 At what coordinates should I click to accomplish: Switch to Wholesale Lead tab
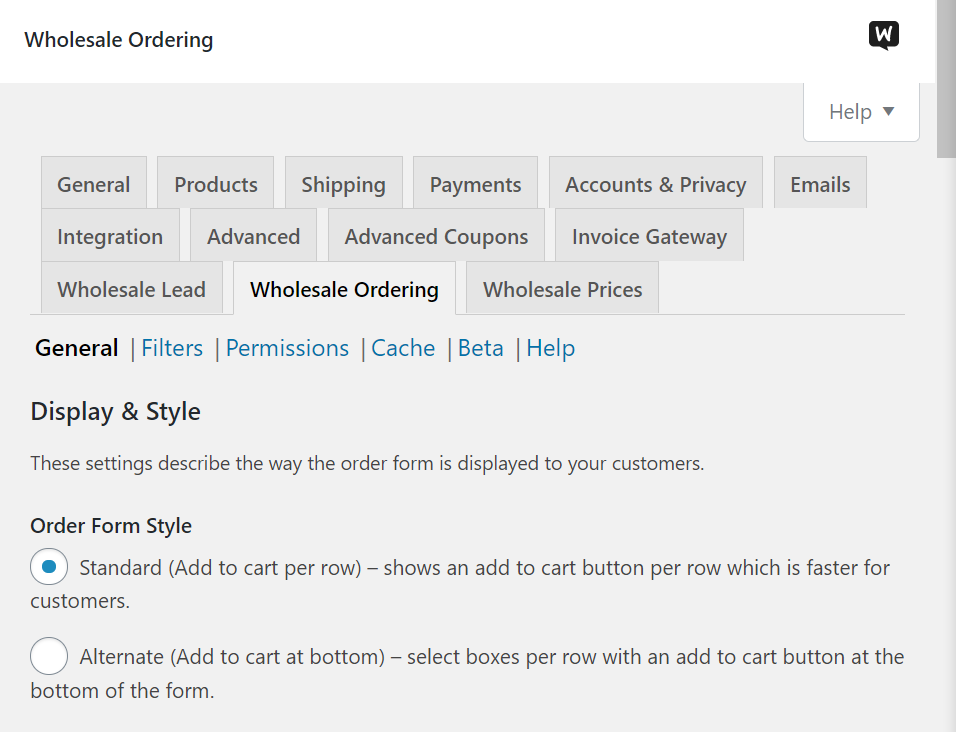pyautogui.click(x=131, y=289)
